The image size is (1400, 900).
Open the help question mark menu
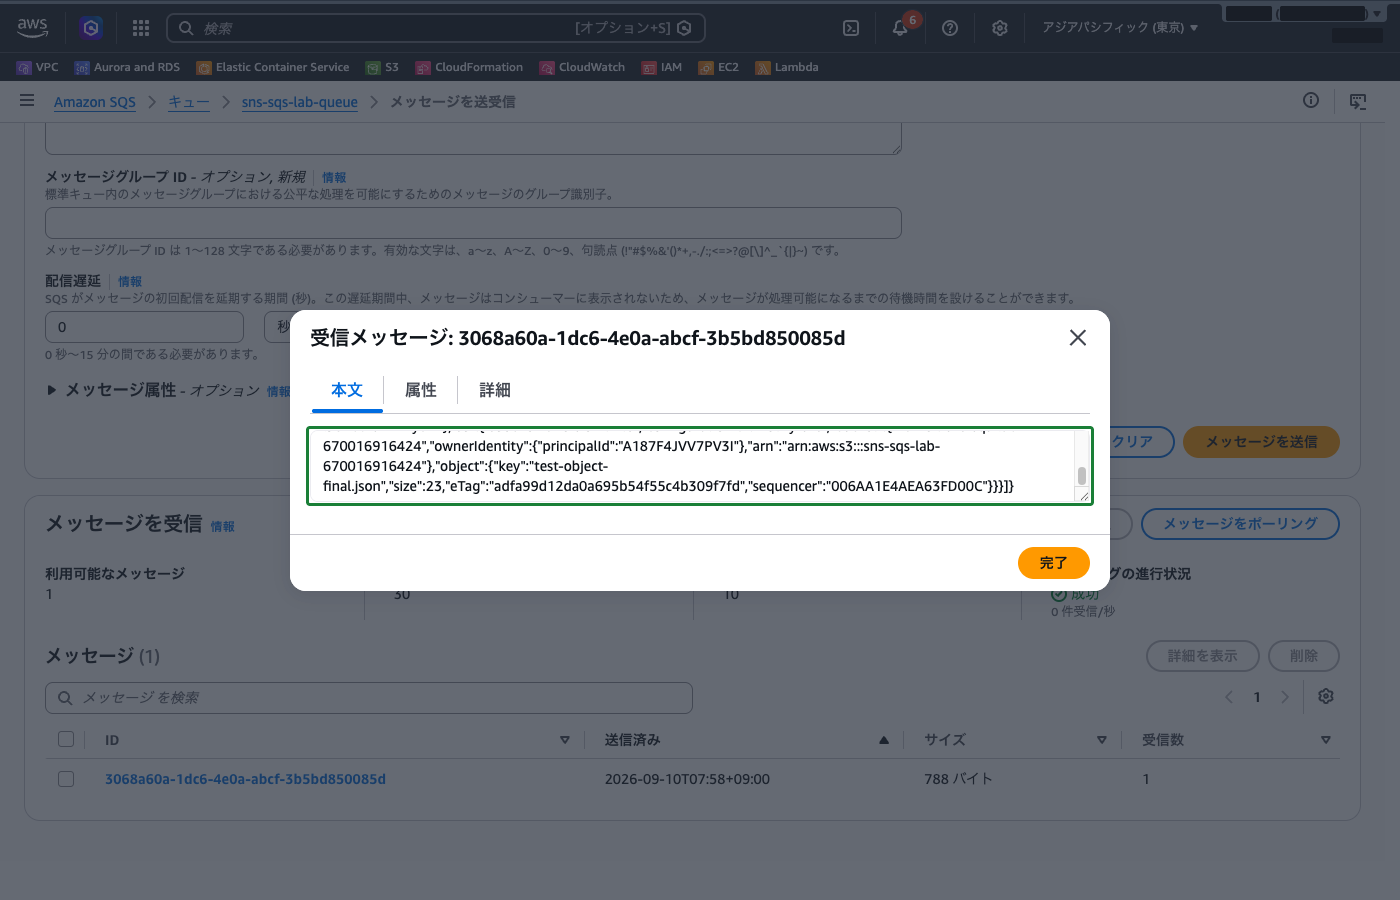(x=950, y=28)
